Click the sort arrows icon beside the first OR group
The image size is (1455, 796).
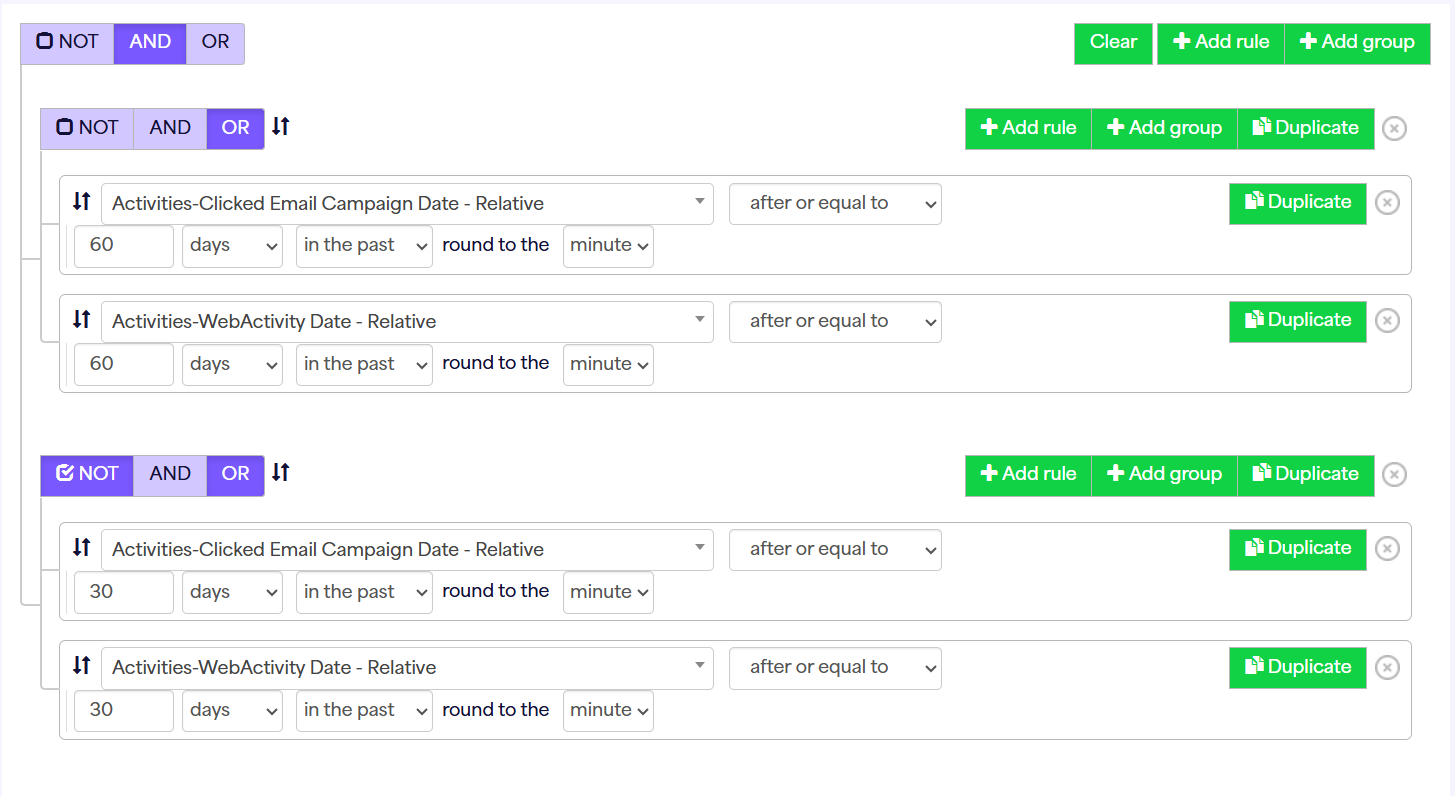[x=281, y=127]
